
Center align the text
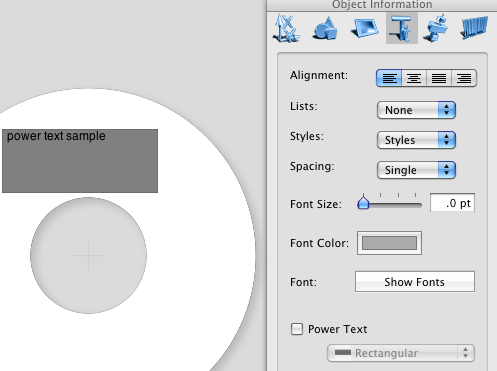pyautogui.click(x=414, y=78)
